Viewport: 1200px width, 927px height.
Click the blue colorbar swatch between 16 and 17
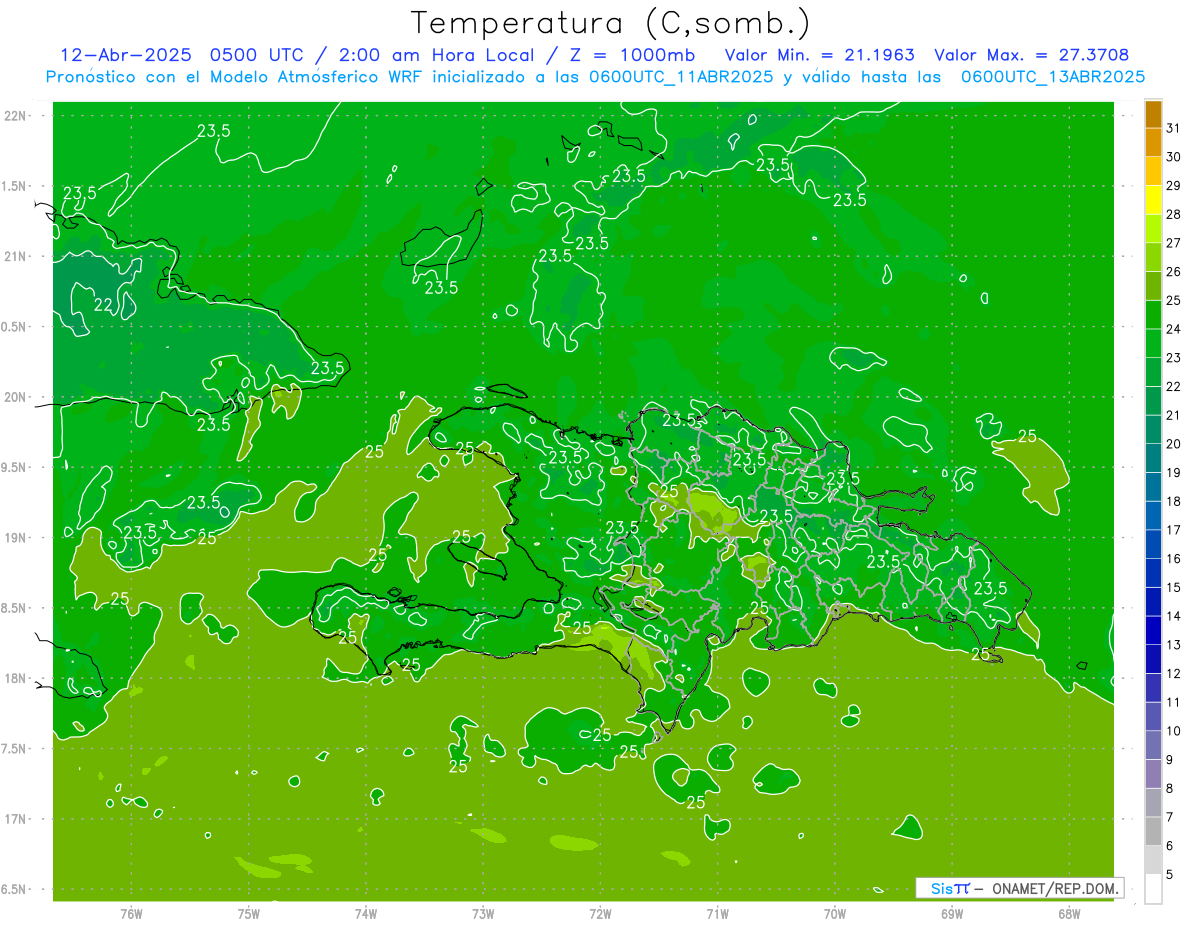[1153, 544]
